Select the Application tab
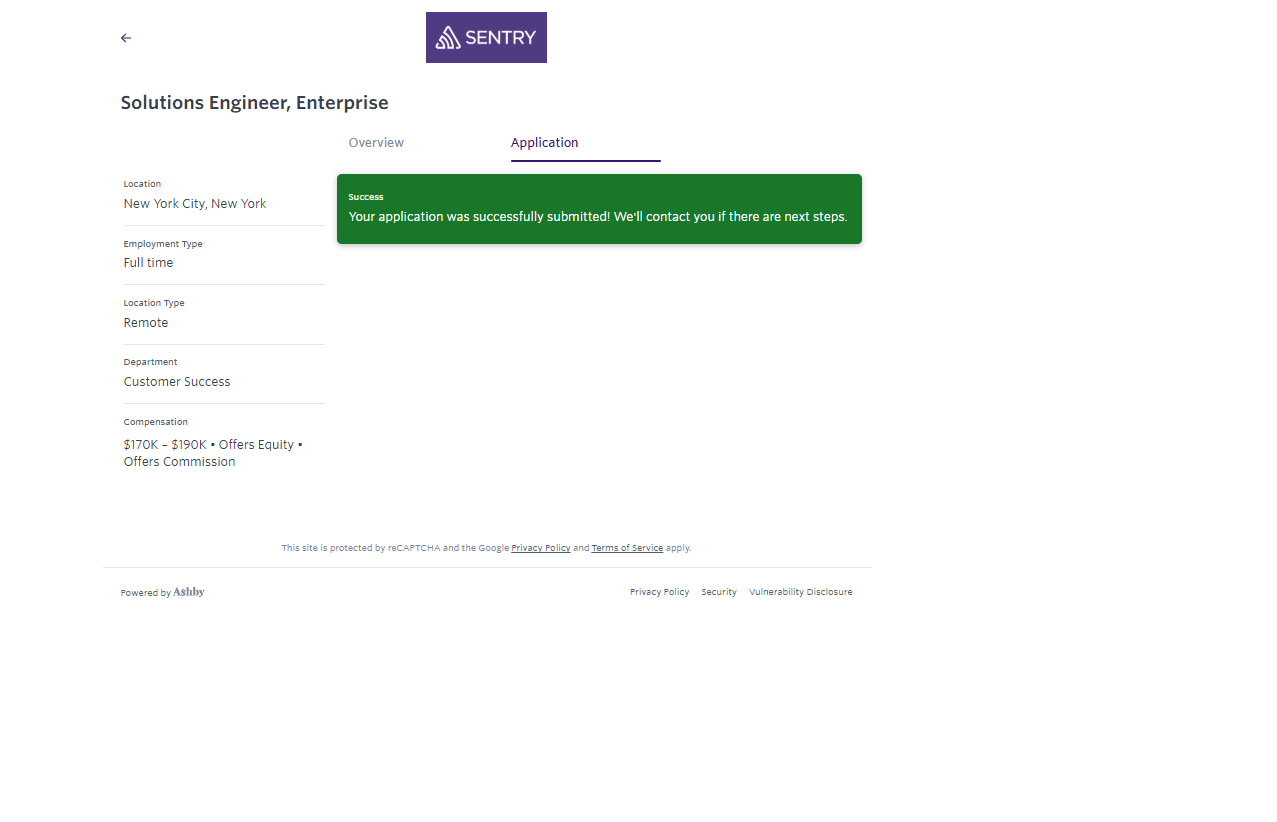This screenshot has width=1277, height=822. (545, 143)
